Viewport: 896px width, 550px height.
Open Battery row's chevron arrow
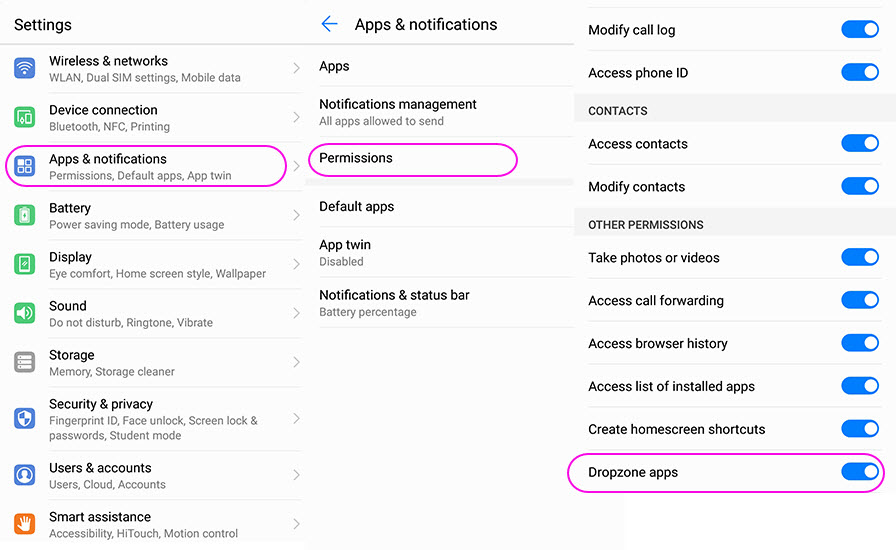coord(296,215)
